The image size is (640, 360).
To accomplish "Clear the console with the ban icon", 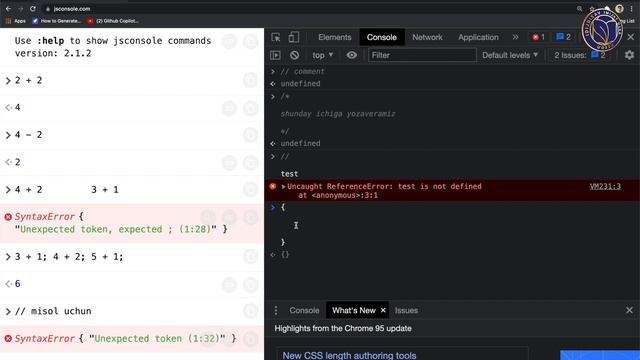I will tap(294, 55).
